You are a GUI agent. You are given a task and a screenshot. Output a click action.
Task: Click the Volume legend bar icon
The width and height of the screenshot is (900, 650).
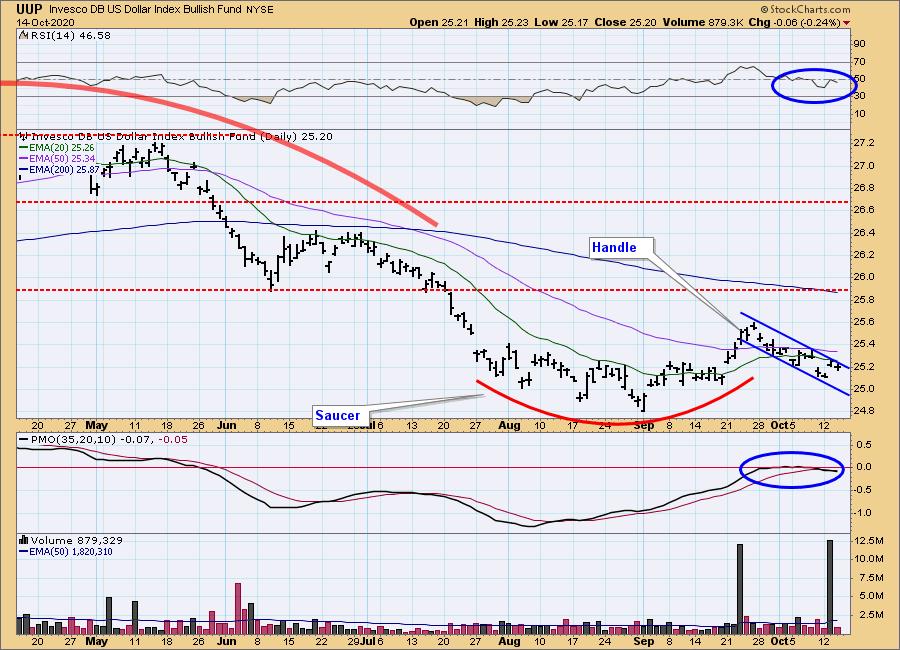click(x=24, y=540)
